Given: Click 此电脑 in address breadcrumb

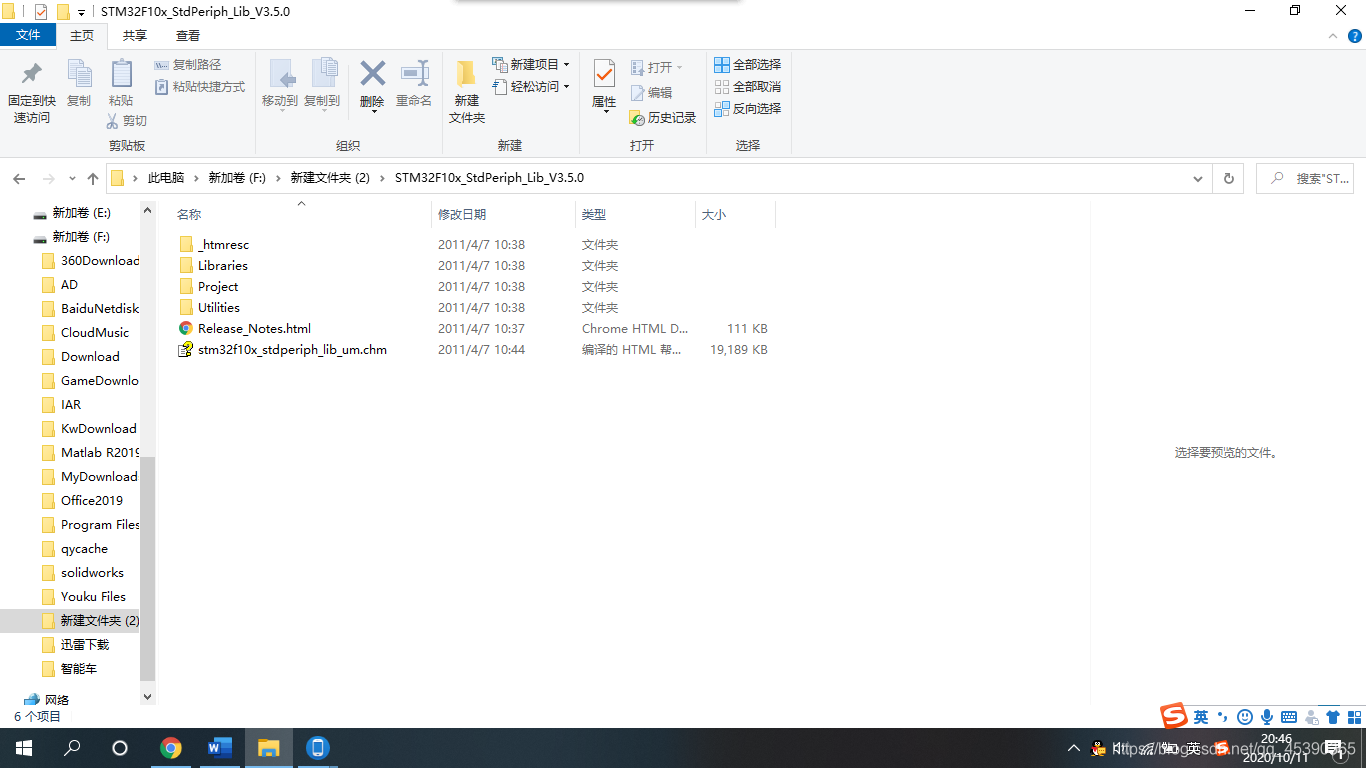Looking at the screenshot, I should [166, 178].
